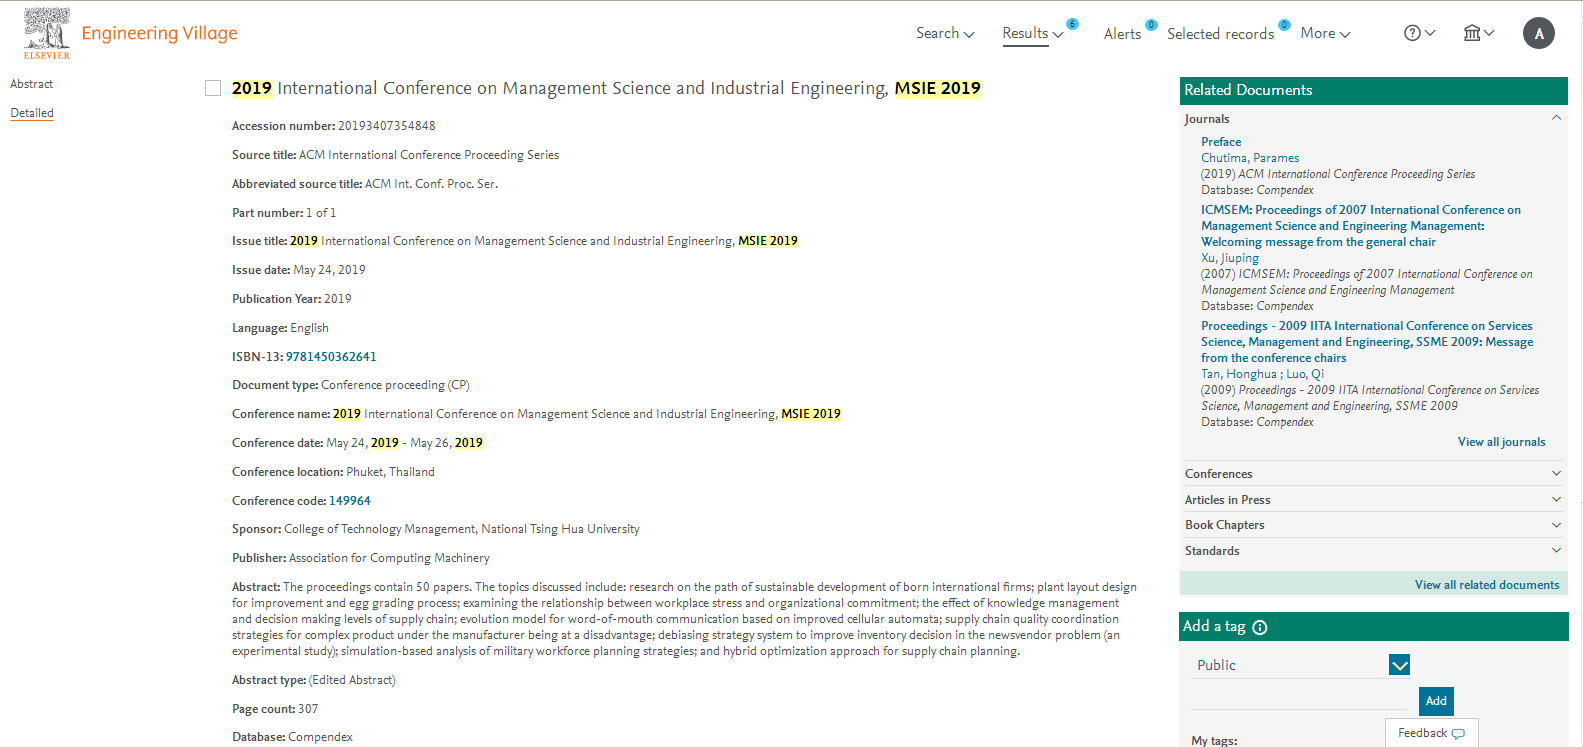Open View all related documents link
The height and width of the screenshot is (747, 1583).
click(x=1487, y=585)
